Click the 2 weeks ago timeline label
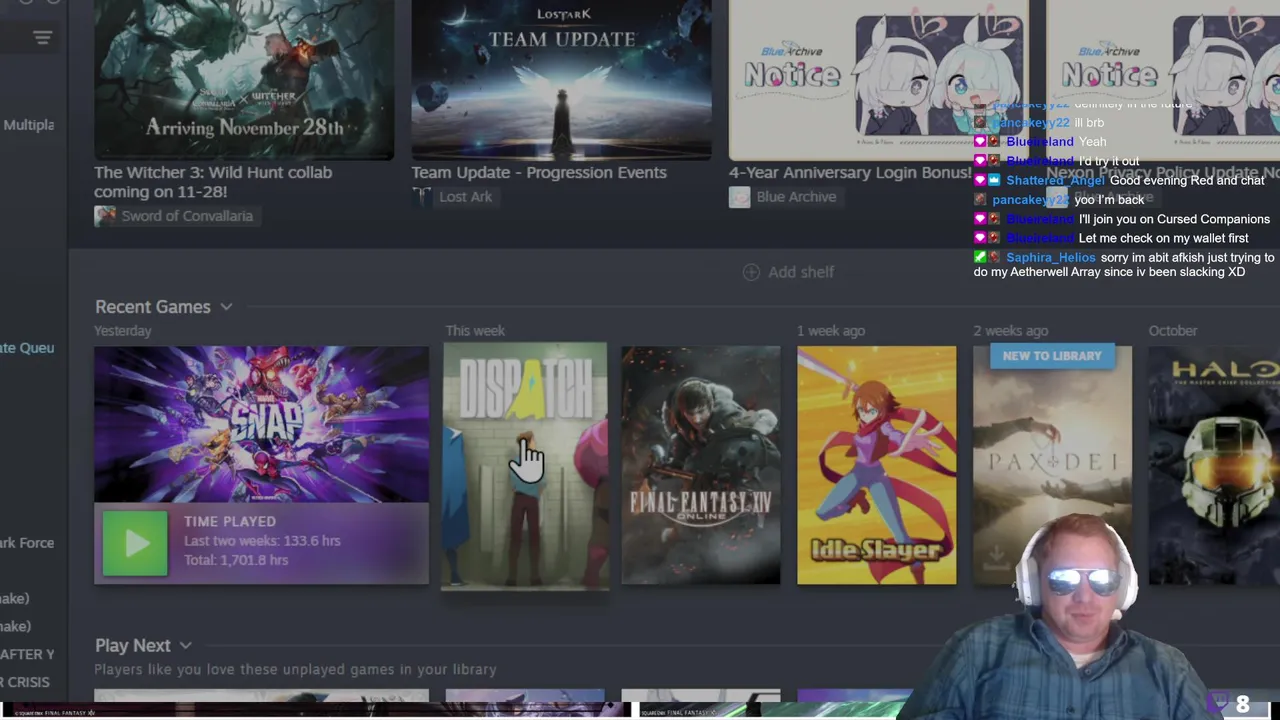Screen dimensions: 1280x720 [1011, 331]
